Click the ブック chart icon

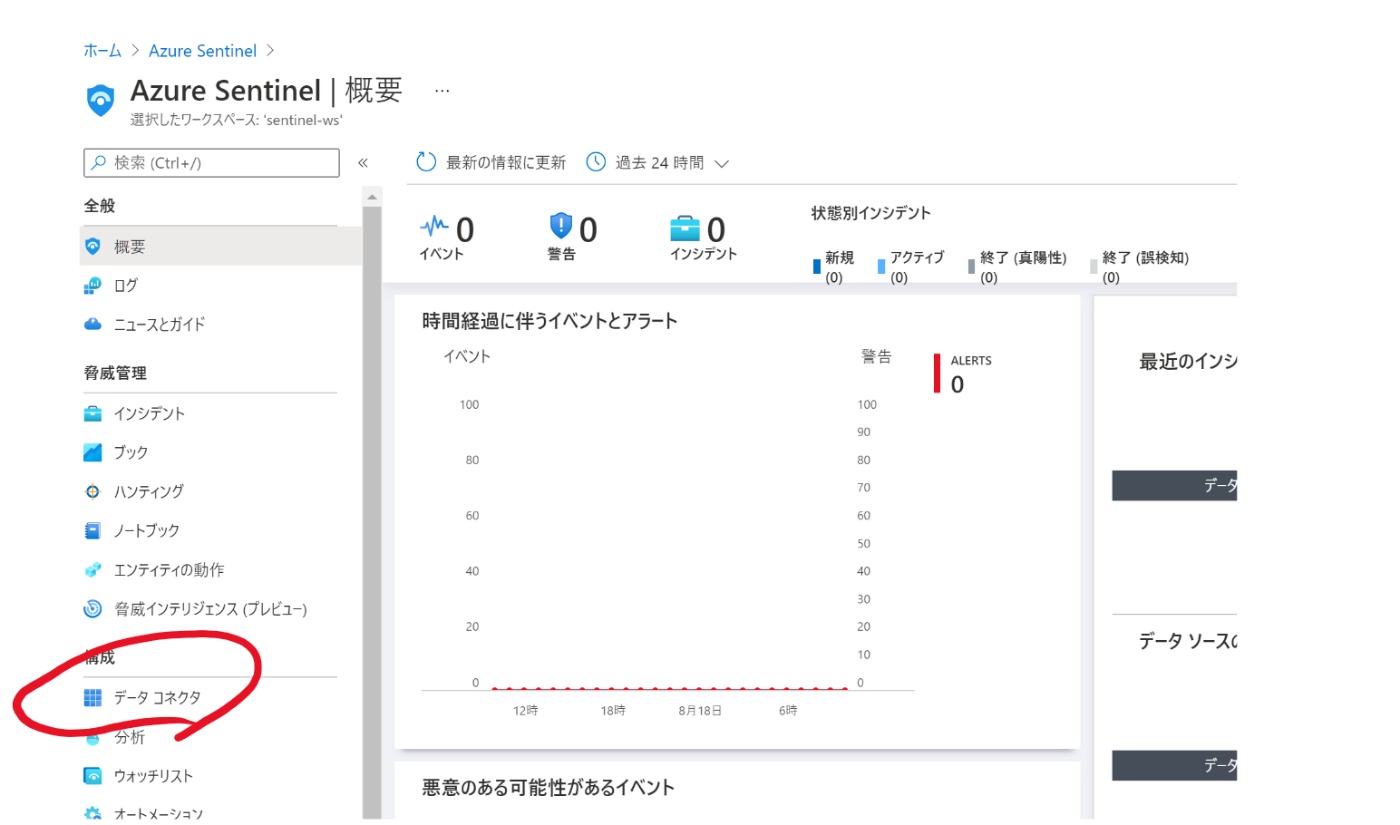click(93, 452)
